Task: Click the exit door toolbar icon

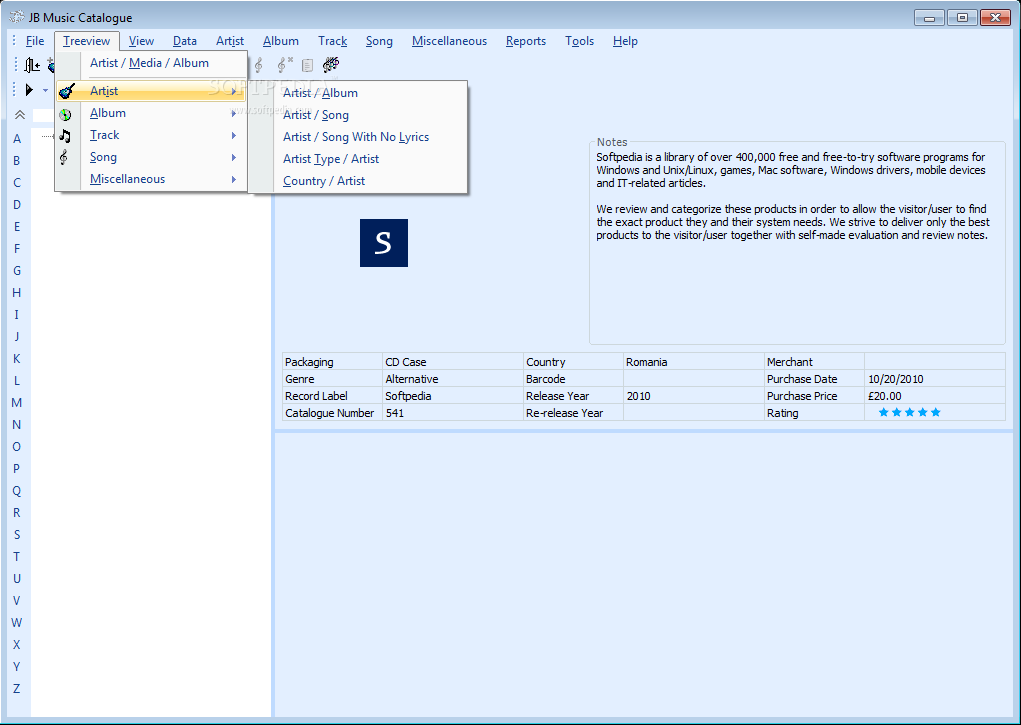Action: (32, 64)
